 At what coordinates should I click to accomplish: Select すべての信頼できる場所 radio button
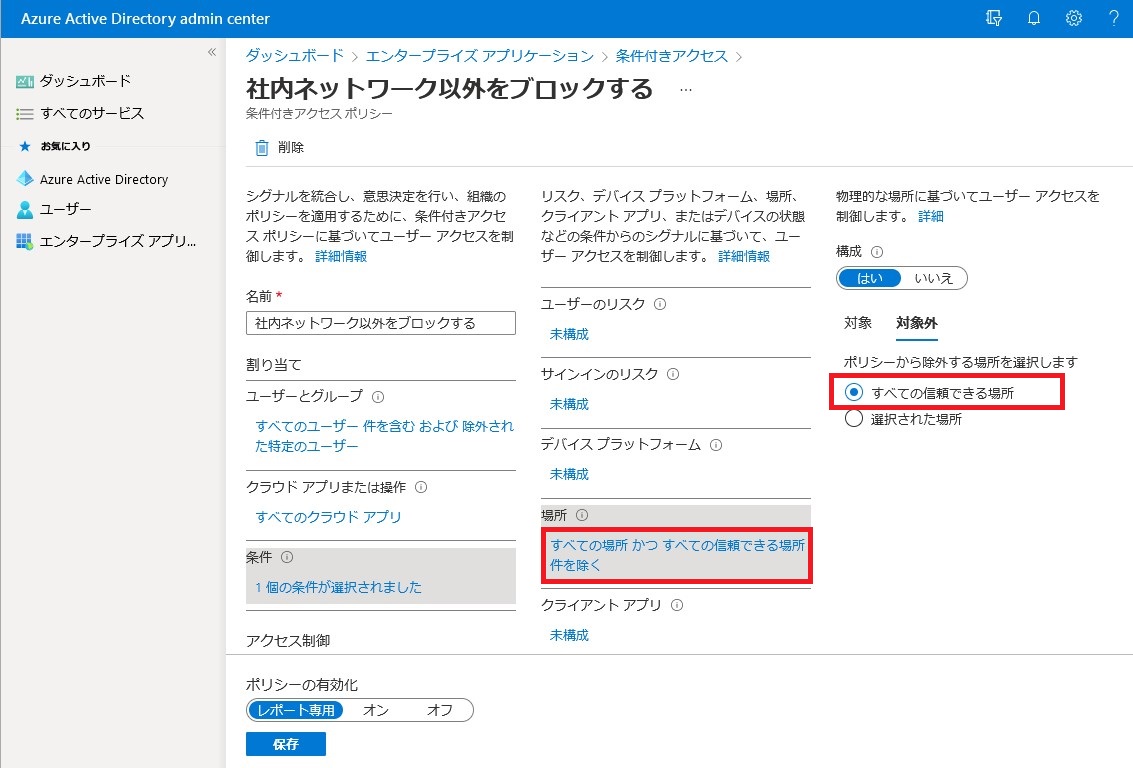(x=853, y=392)
